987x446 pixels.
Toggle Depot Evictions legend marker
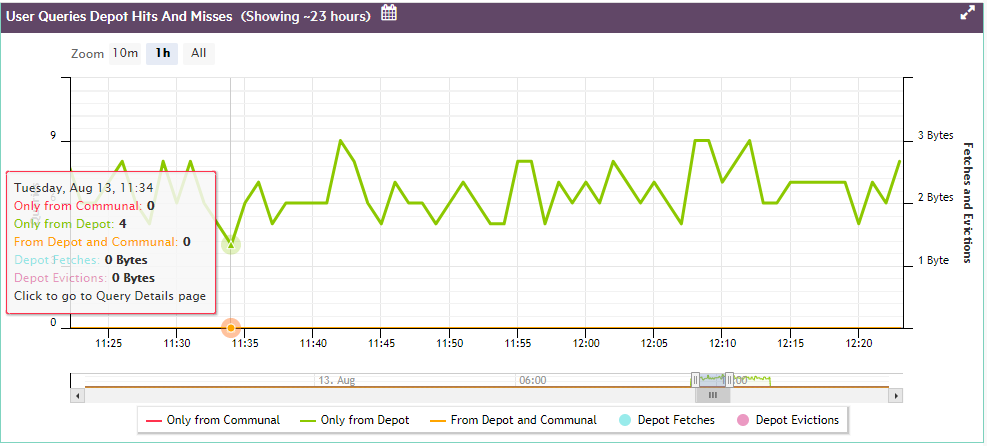point(787,420)
